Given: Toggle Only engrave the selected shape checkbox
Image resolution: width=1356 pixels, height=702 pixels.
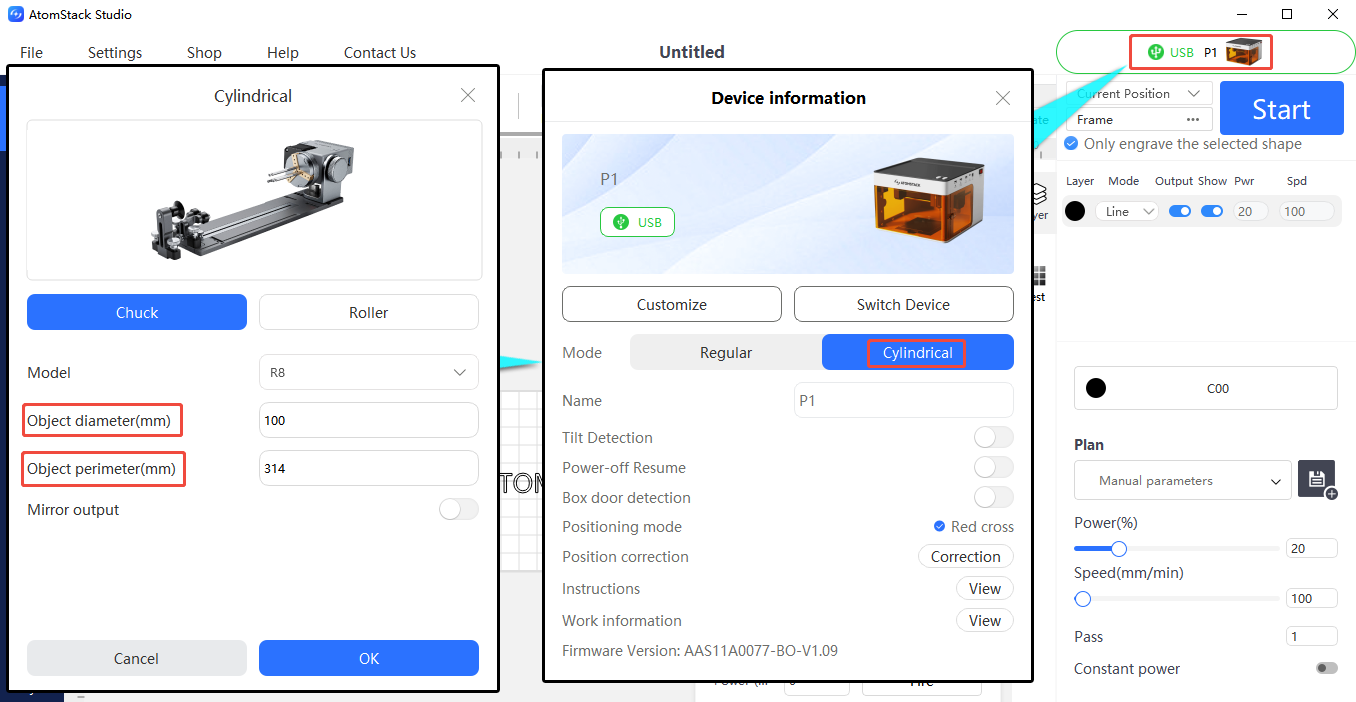Looking at the screenshot, I should point(1072,144).
